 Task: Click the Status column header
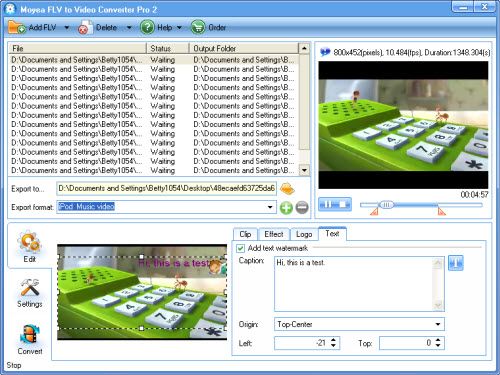point(168,48)
